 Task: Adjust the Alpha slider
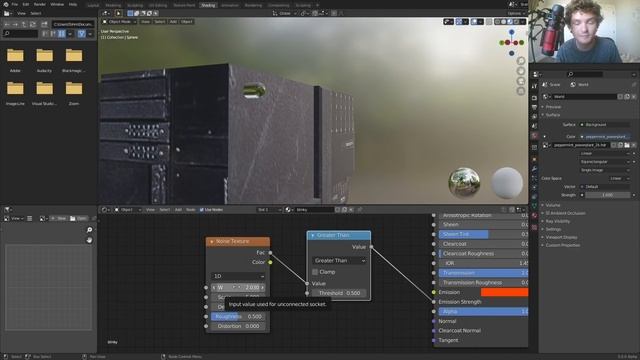click(483, 312)
